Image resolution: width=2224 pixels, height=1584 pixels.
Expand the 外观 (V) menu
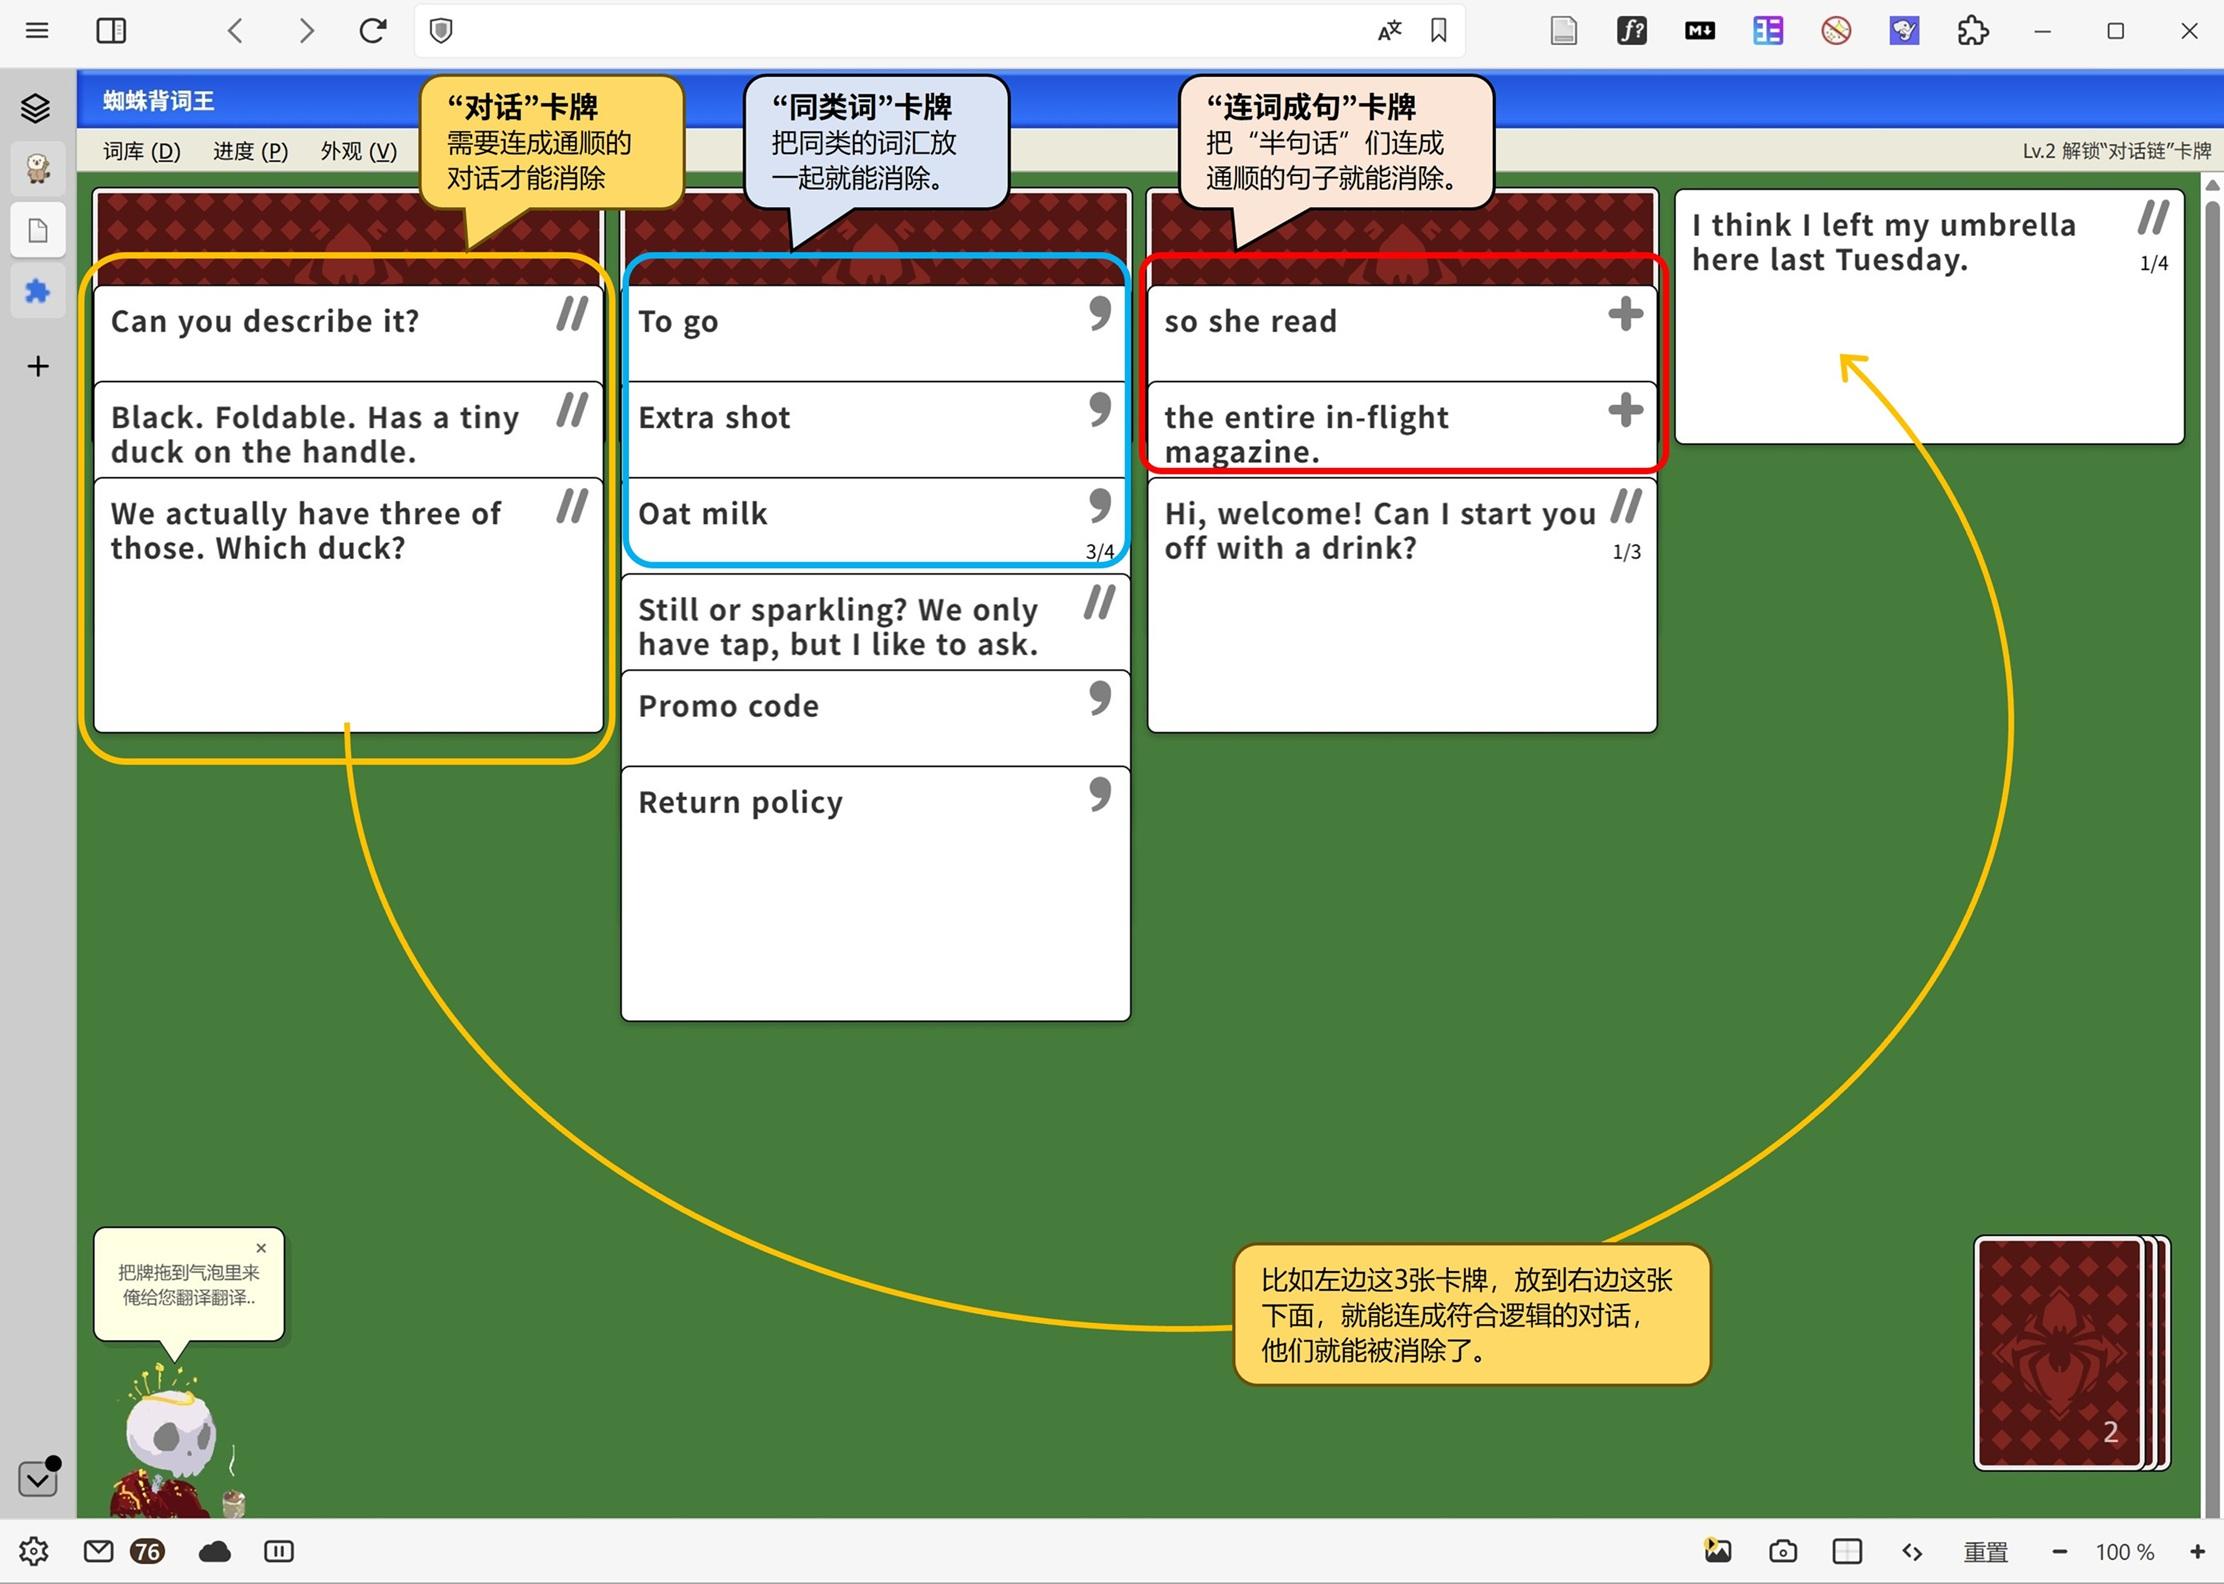coord(358,151)
